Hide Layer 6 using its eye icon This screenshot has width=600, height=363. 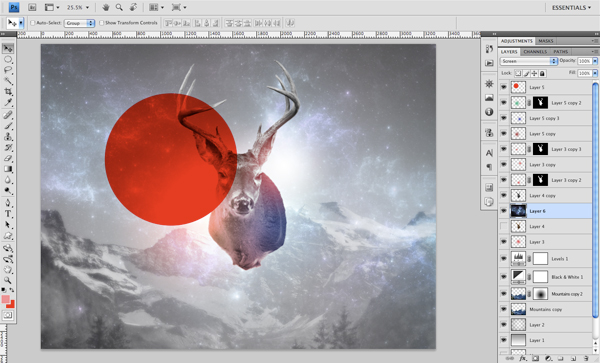click(504, 211)
